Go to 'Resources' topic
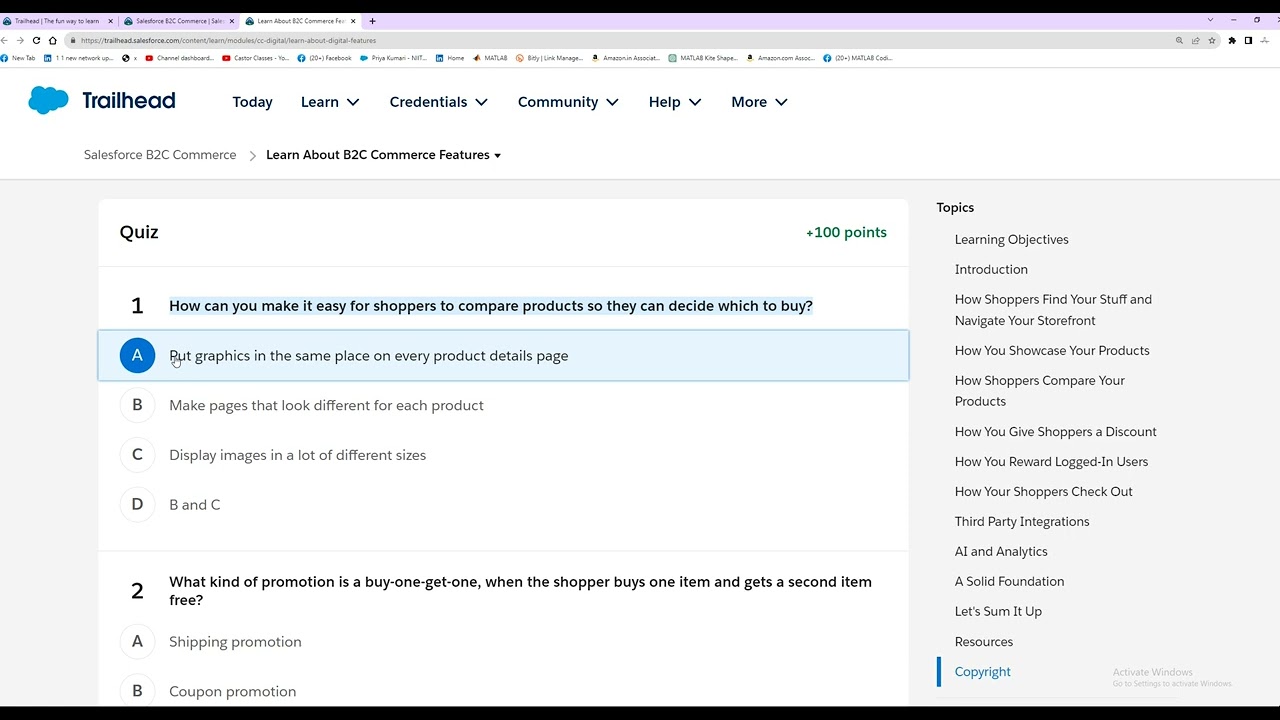Image resolution: width=1280 pixels, height=720 pixels. click(984, 641)
